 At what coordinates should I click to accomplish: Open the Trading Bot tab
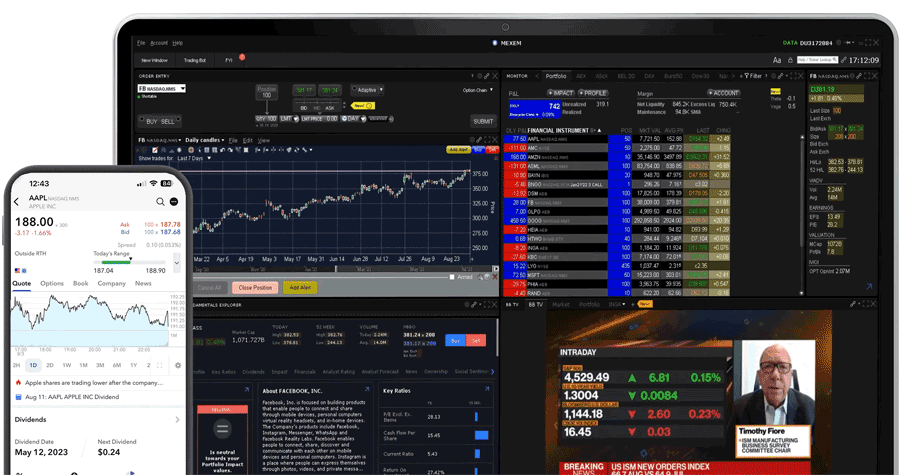[195, 60]
